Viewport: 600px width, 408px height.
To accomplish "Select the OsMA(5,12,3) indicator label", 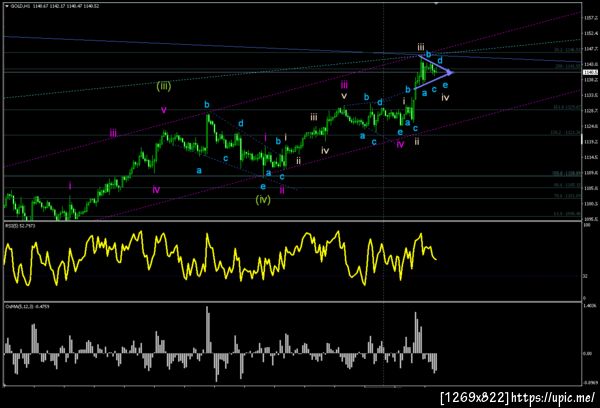I will 21,307.
